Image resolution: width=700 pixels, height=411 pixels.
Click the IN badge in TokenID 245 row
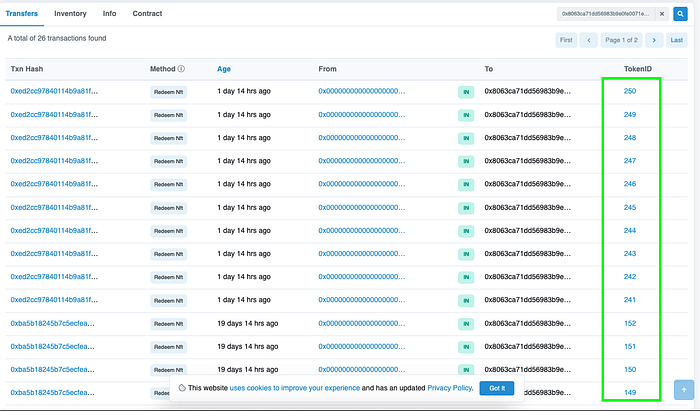point(466,208)
